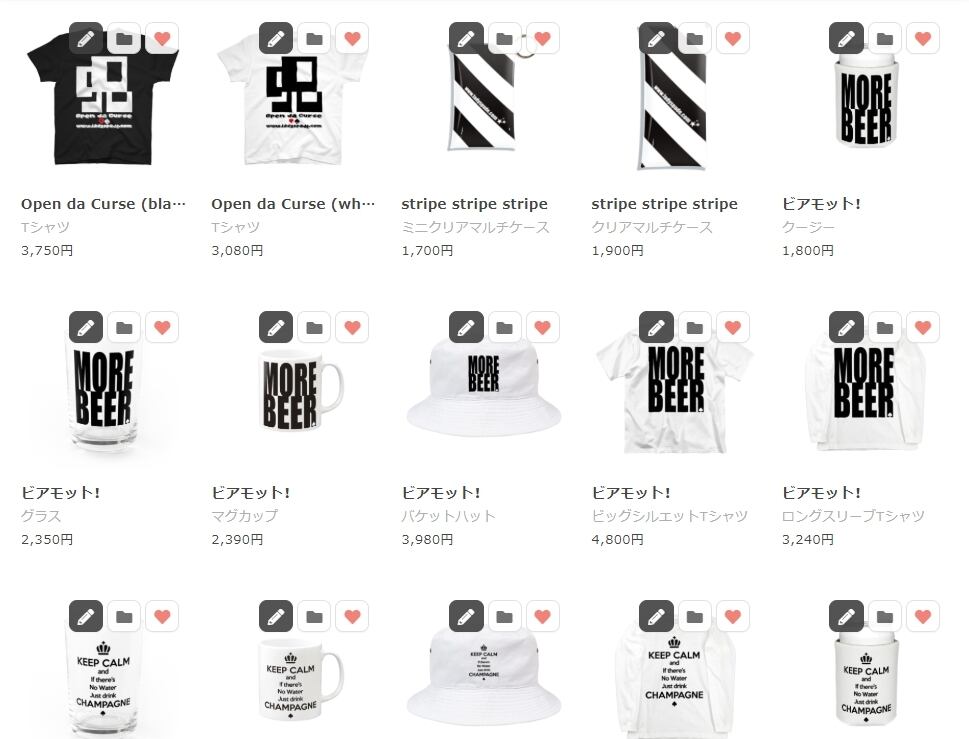Click folder icon on ロングスリーブTシャツ
The image size is (969, 739).
885,327
